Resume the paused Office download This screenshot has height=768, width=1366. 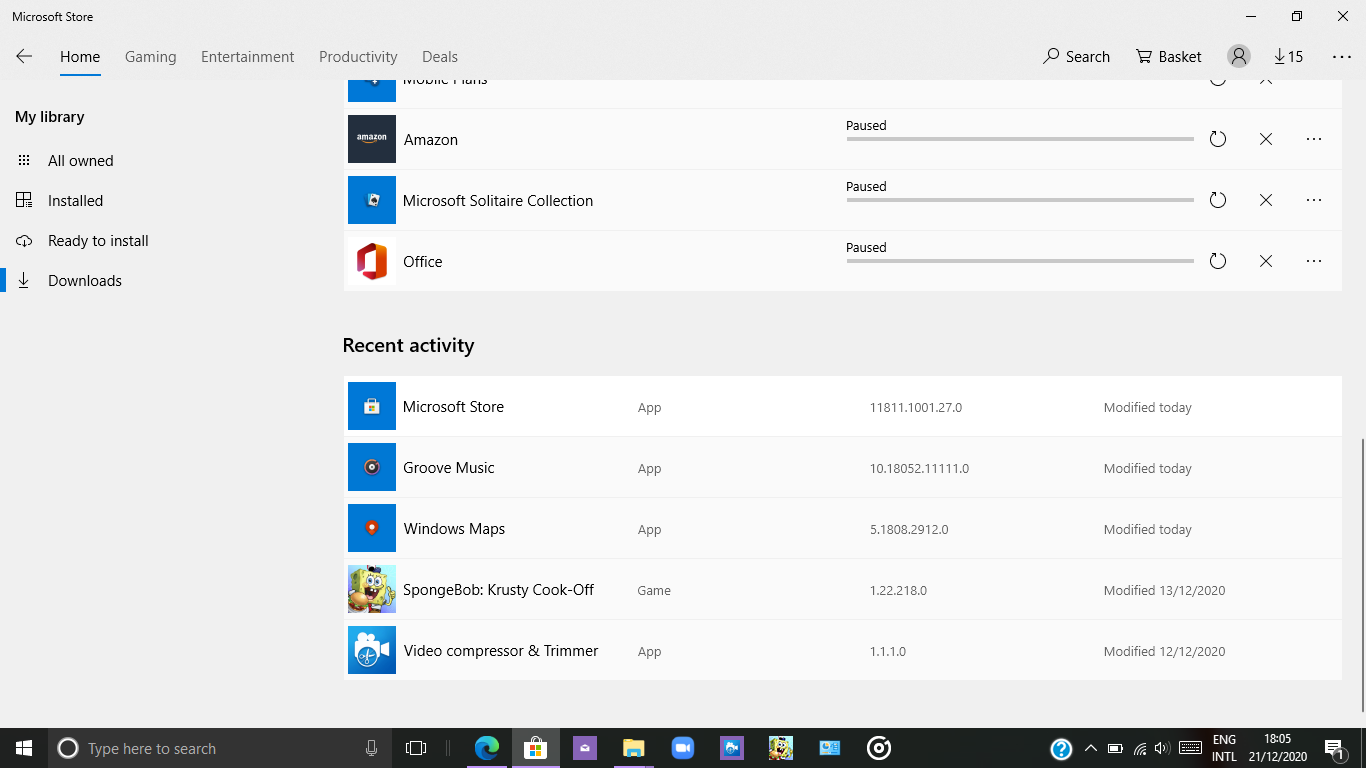coord(1218,262)
